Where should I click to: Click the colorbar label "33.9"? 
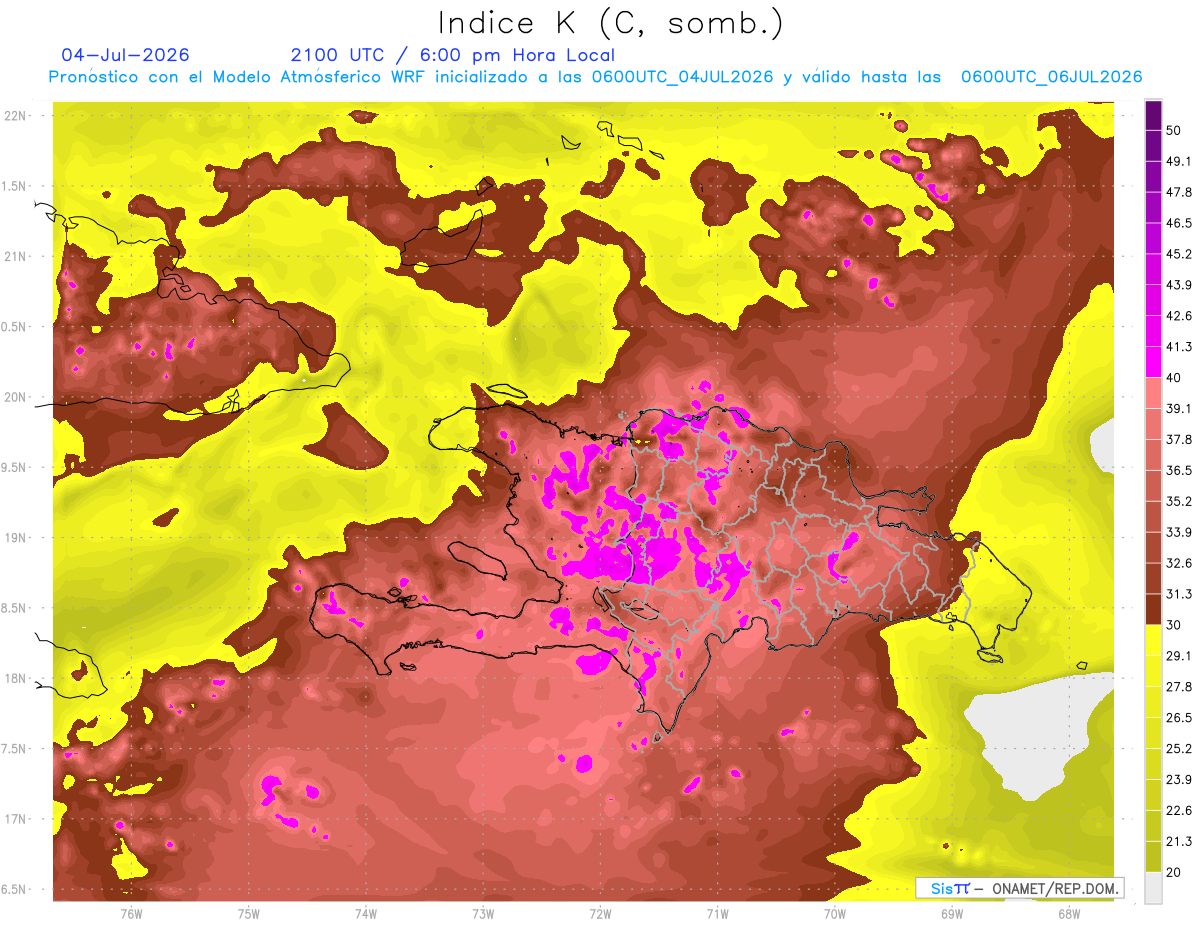(1179, 532)
